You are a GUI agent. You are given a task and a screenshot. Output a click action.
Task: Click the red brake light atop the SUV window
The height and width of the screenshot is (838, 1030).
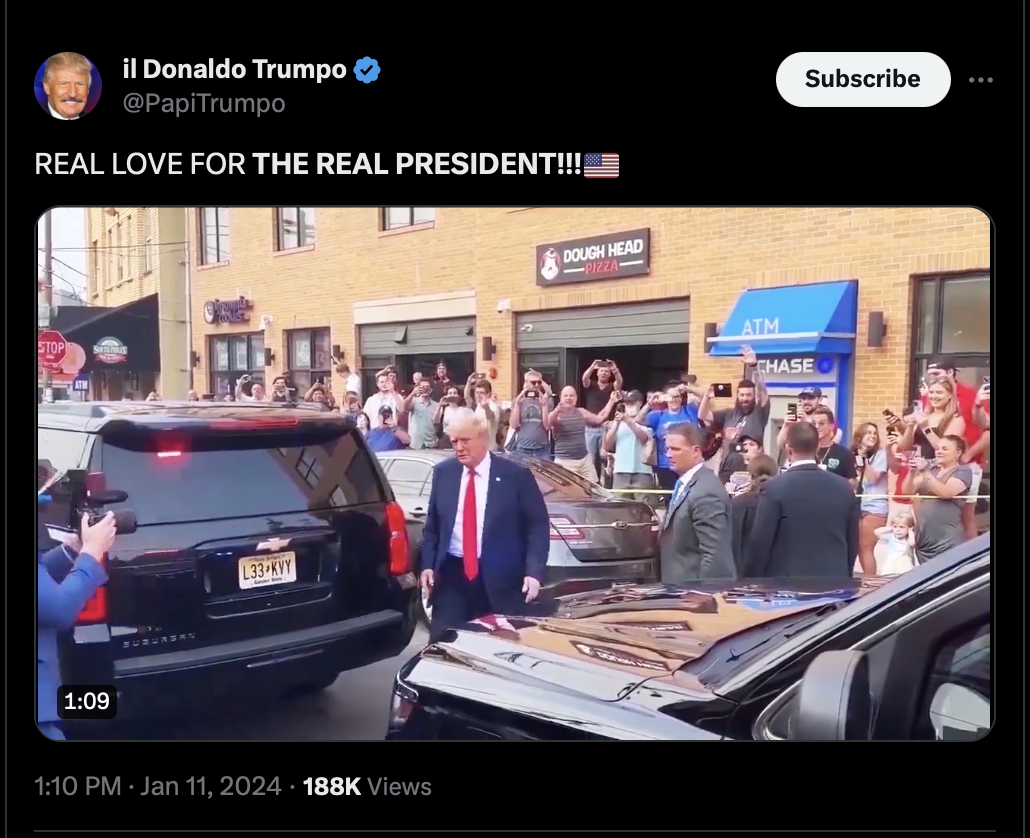tap(169, 453)
